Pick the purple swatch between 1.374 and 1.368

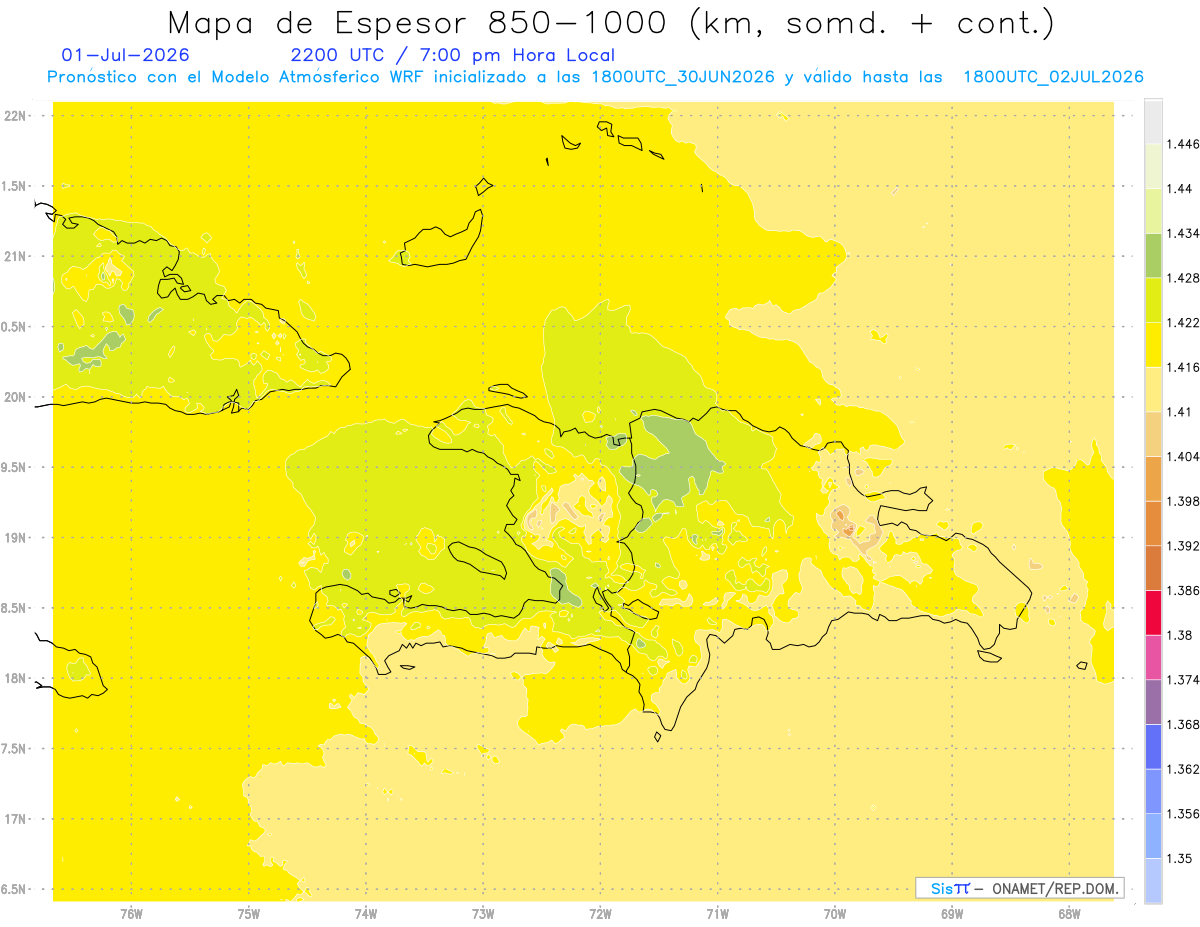pyautogui.click(x=1153, y=701)
